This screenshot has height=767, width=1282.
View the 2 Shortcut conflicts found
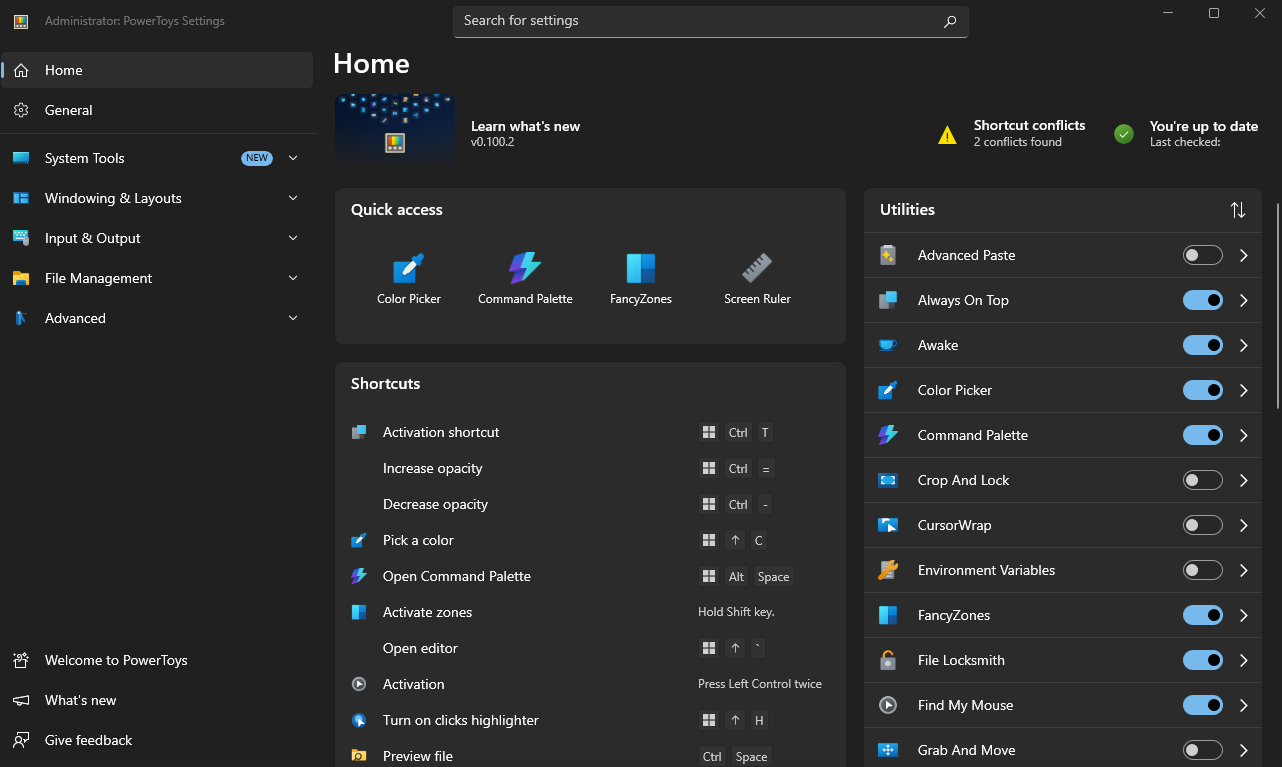pyautogui.click(x=1010, y=133)
